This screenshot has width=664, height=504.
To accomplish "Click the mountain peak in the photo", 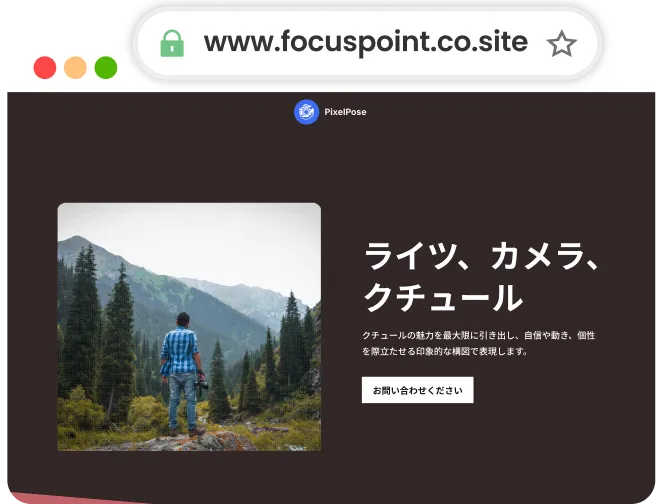I will click(x=76, y=241).
